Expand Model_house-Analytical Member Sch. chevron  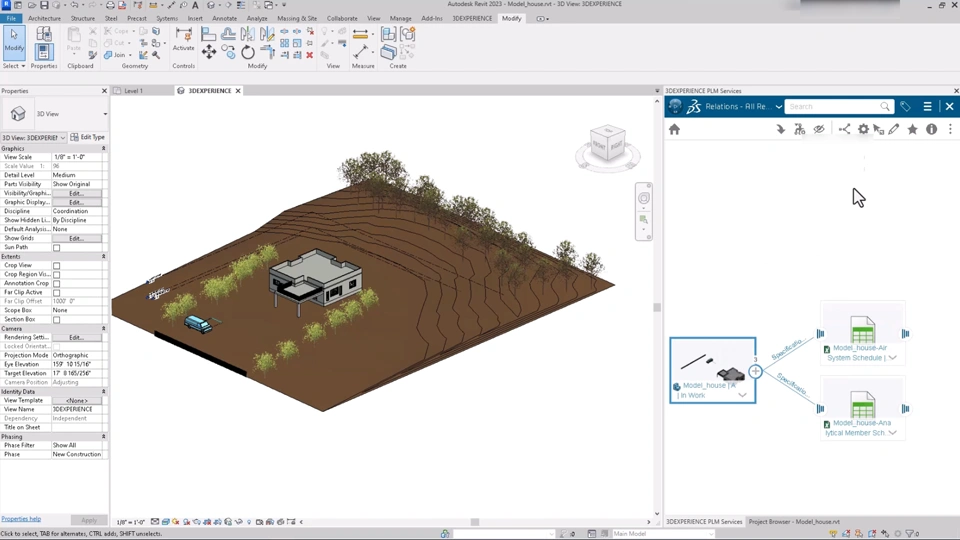coord(893,433)
